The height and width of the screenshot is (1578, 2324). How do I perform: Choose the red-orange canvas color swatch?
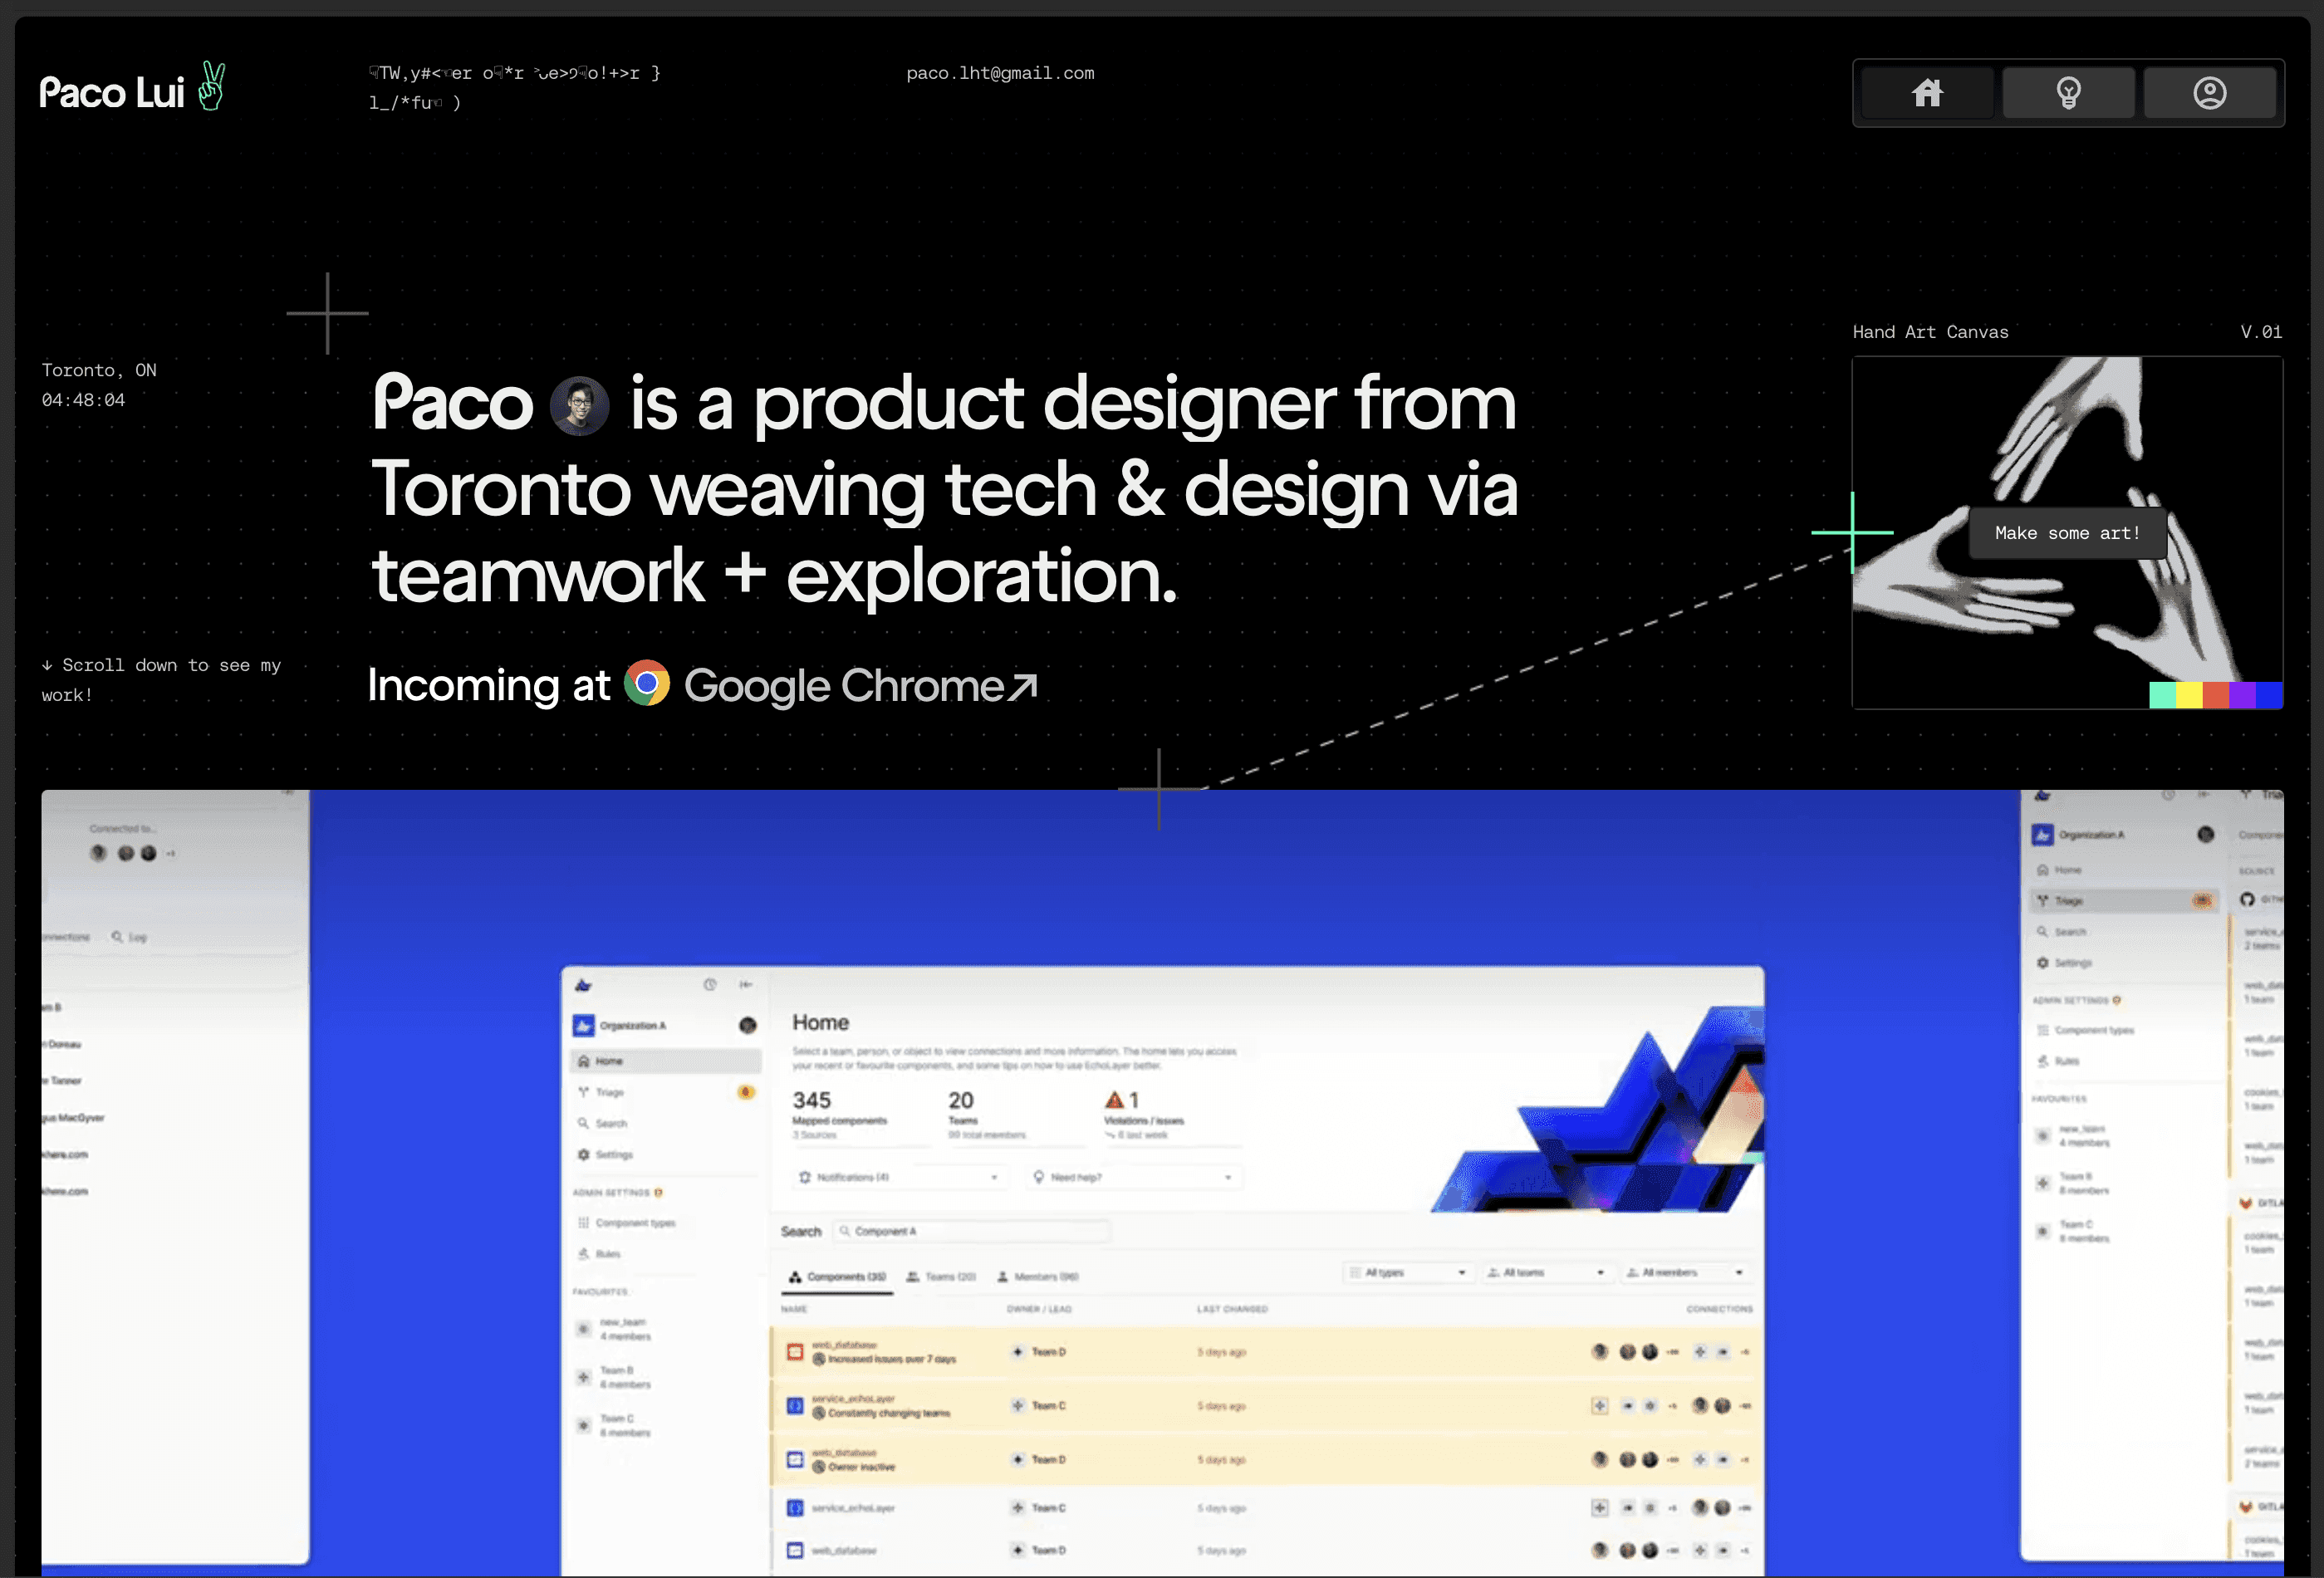pos(2216,695)
